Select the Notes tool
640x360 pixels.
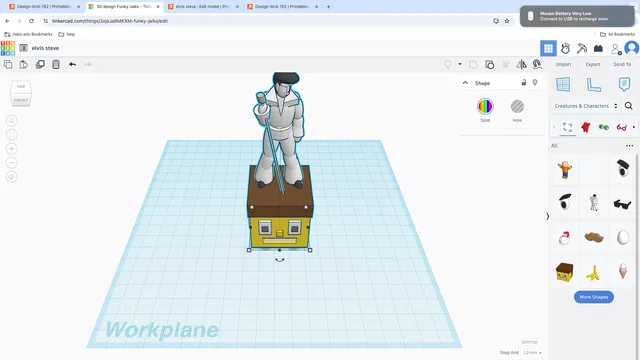click(x=624, y=84)
